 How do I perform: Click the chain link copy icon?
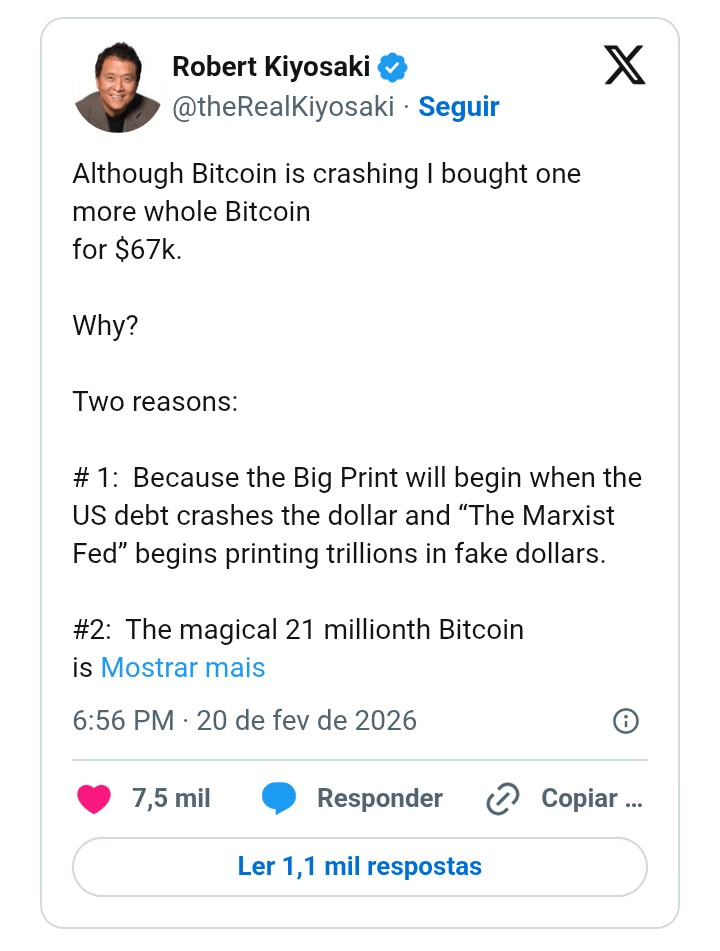pyautogui.click(x=502, y=798)
